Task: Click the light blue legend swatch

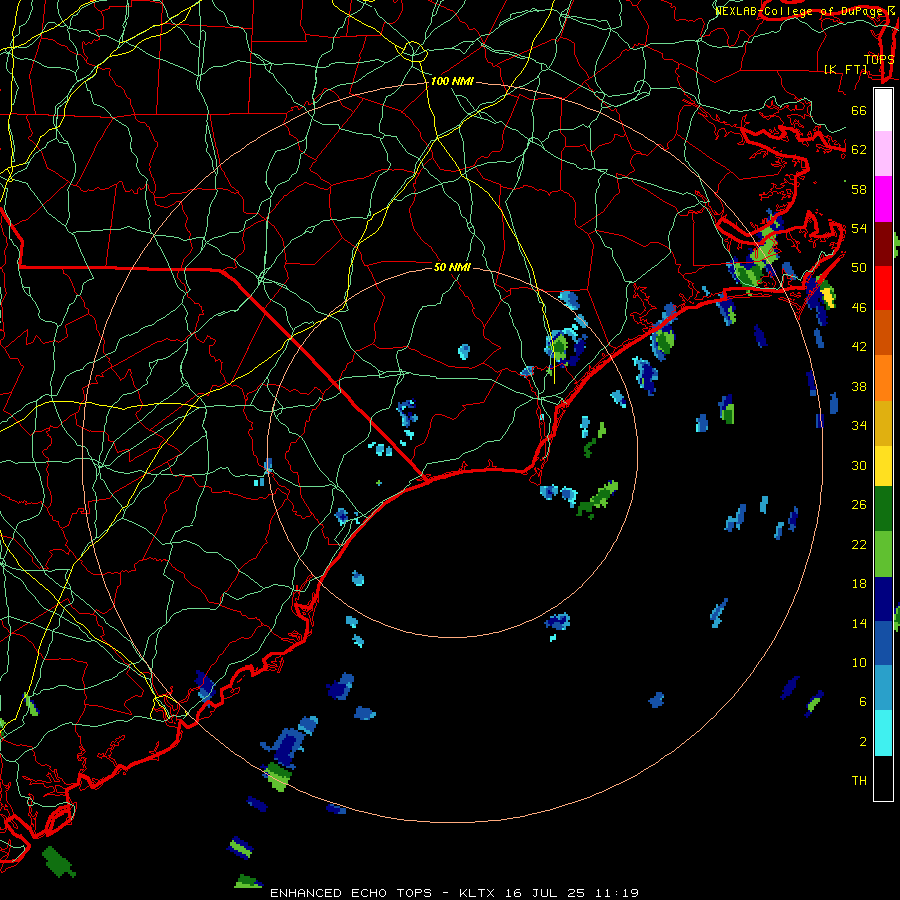Action: coord(883,688)
